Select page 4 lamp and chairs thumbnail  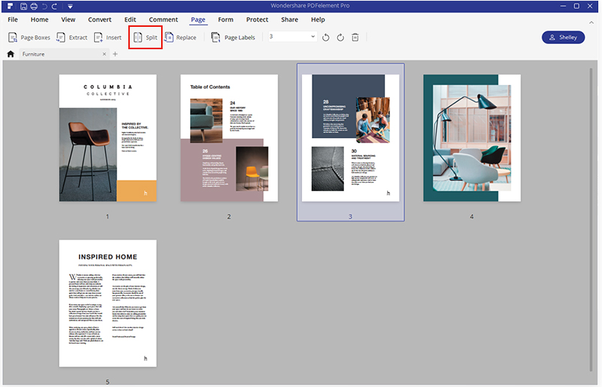(472, 138)
